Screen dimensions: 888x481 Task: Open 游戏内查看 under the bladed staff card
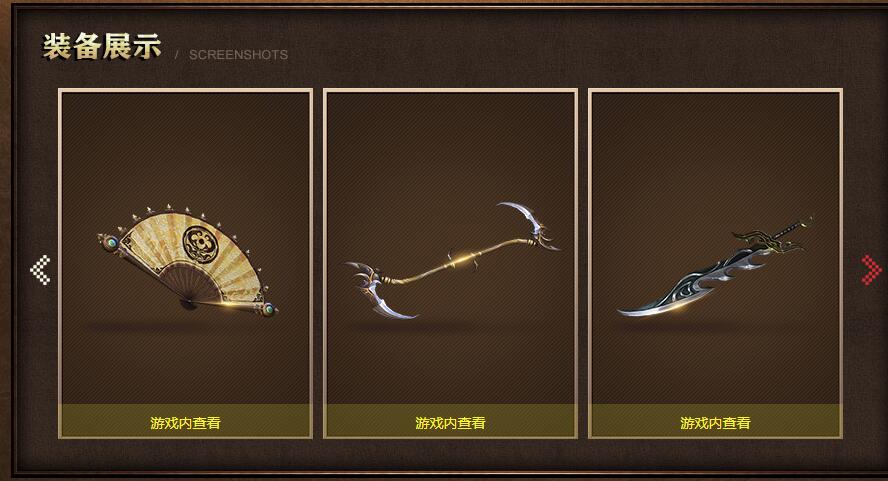tap(450, 423)
